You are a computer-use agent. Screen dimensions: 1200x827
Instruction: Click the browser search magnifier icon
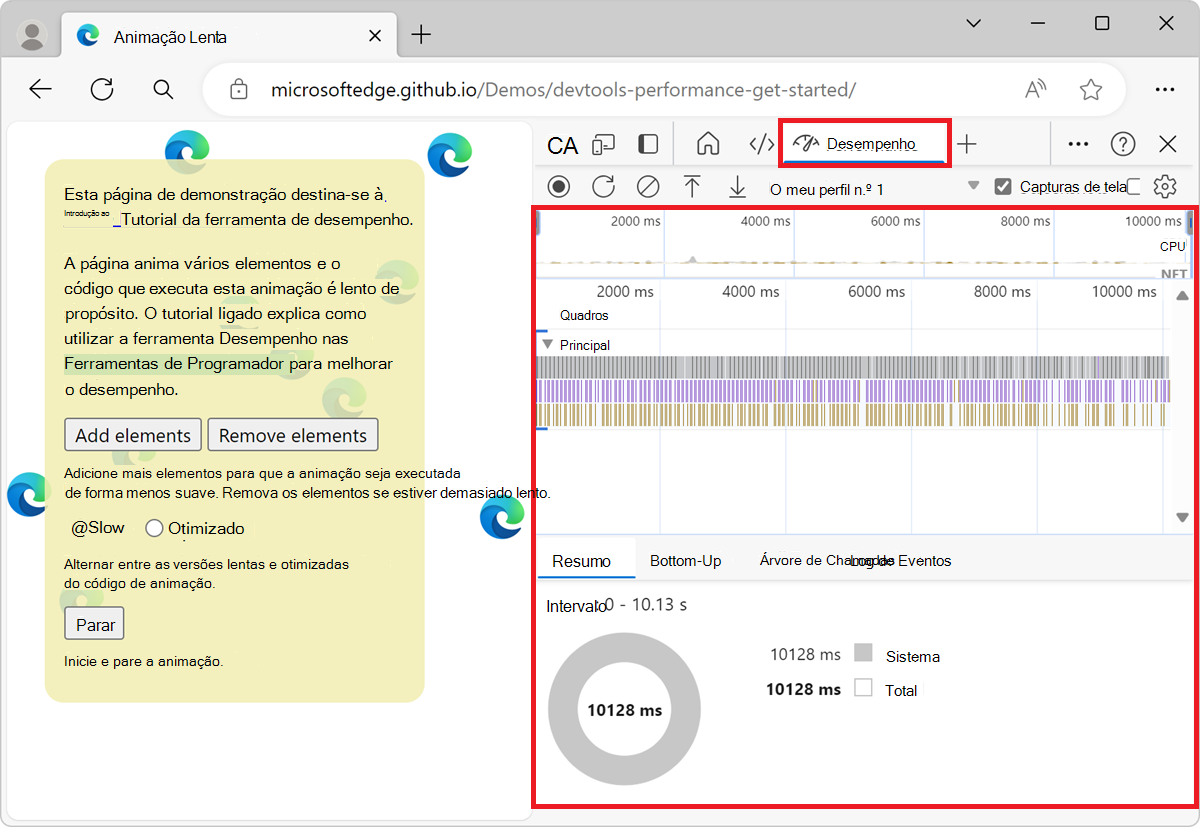click(x=164, y=89)
